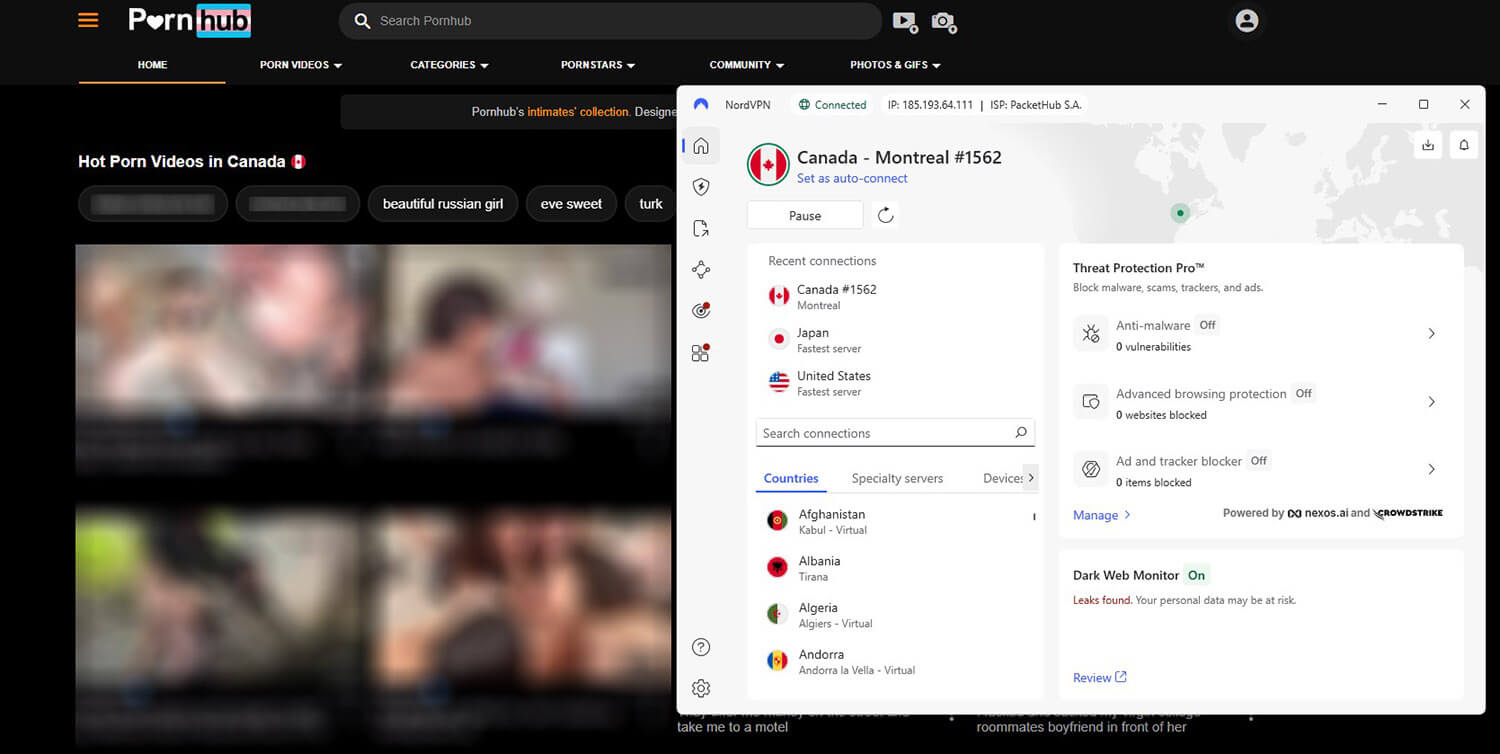The height and width of the screenshot is (754, 1500).
Task: Open the notifications bell
Action: tap(1464, 144)
